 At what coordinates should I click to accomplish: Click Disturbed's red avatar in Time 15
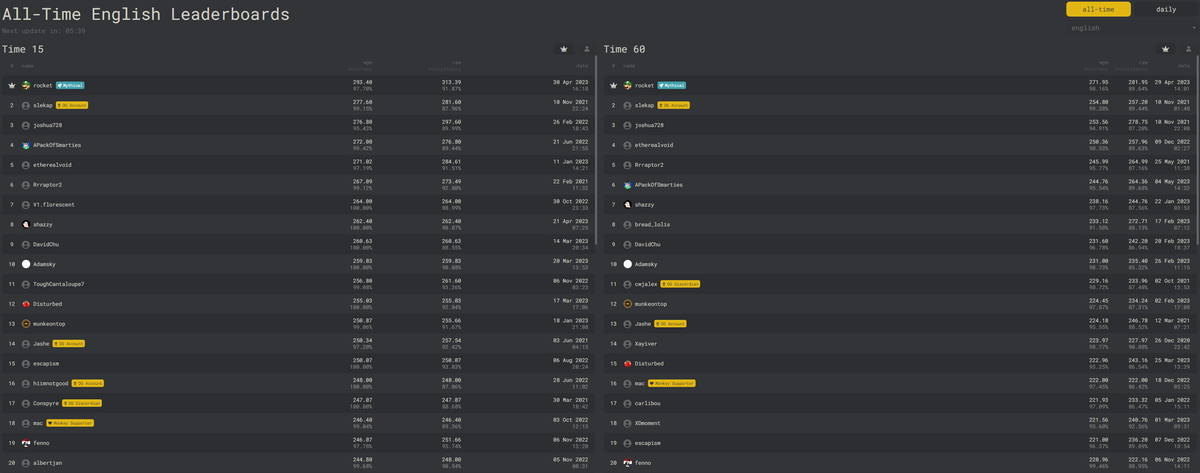pyautogui.click(x=26, y=303)
